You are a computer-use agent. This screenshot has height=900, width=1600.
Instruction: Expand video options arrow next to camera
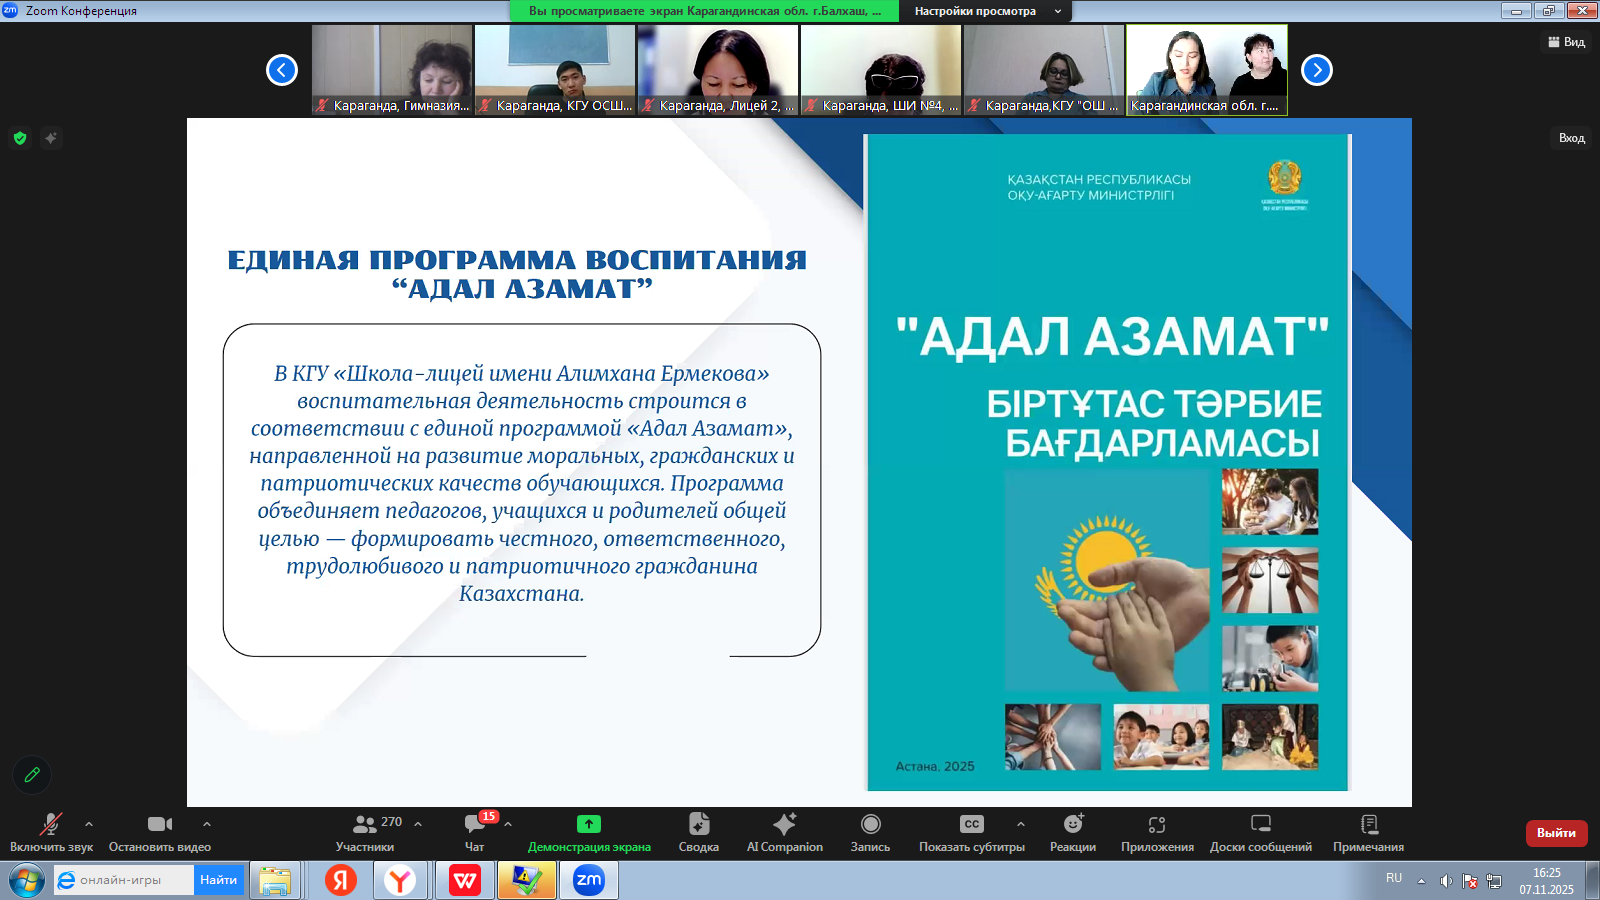pyautogui.click(x=207, y=824)
